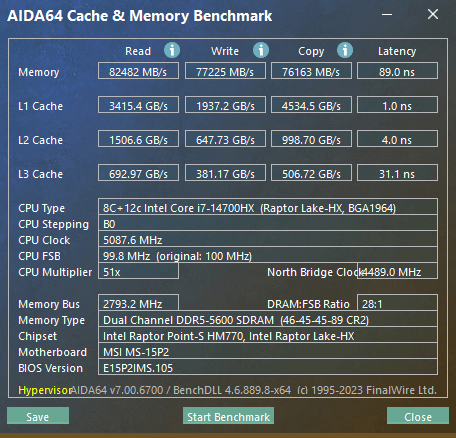Close the window with the X icon
Image resolution: width=456 pixels, height=438 pixels.
click(x=433, y=14)
